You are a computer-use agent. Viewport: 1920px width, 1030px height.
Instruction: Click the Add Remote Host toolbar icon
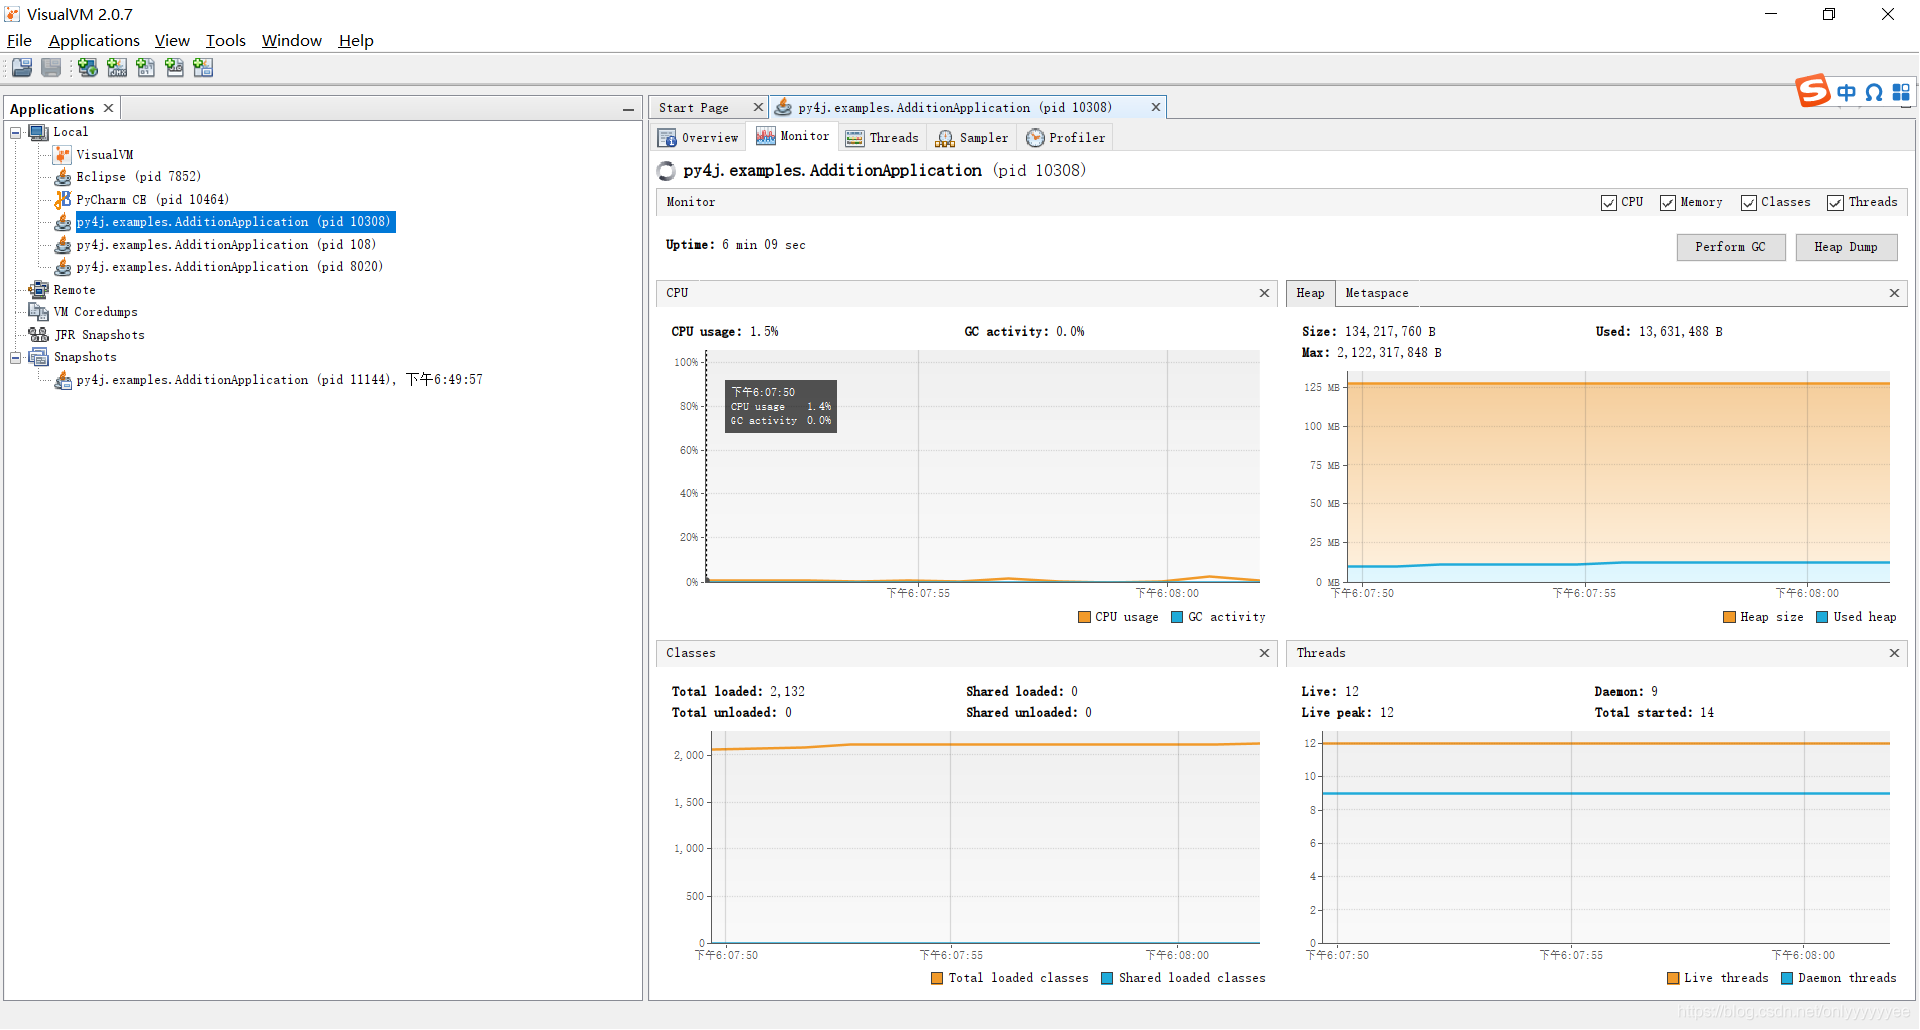tap(88, 67)
